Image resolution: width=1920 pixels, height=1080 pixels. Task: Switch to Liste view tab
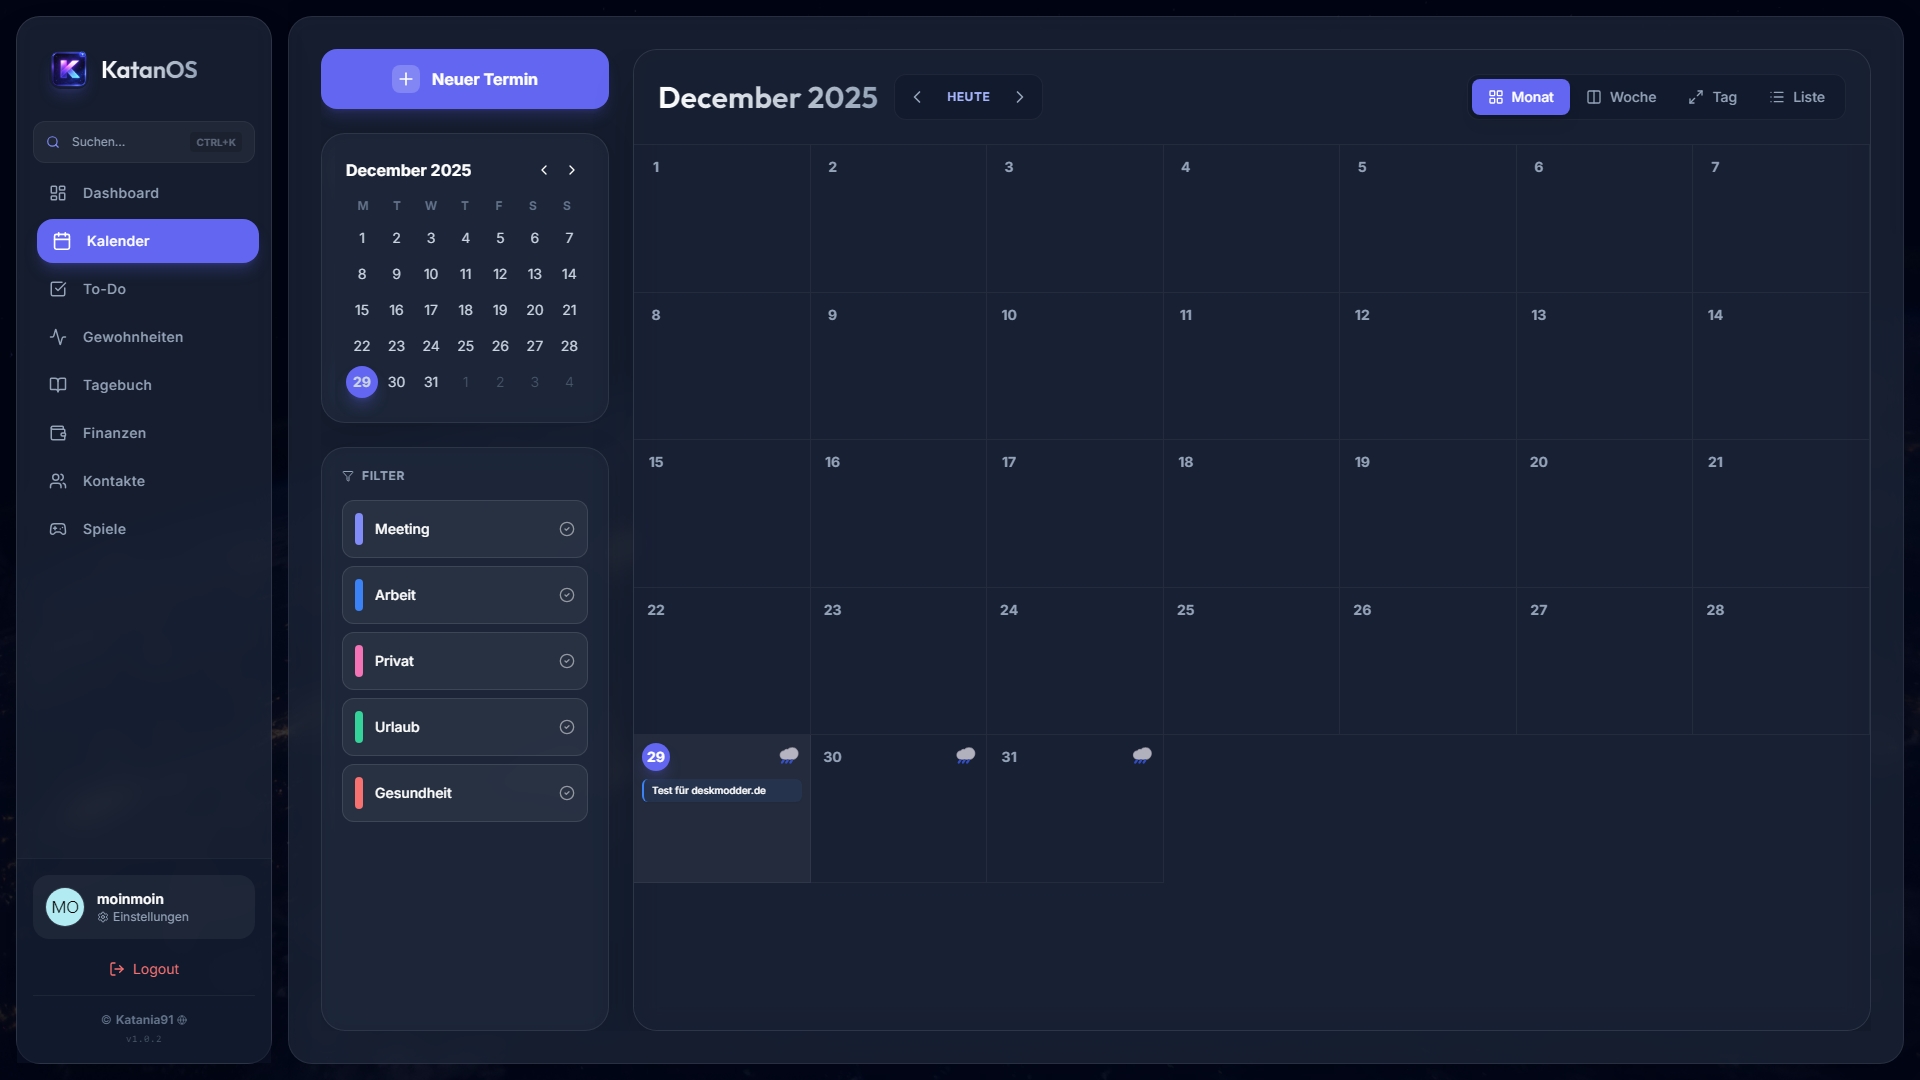tap(1797, 97)
